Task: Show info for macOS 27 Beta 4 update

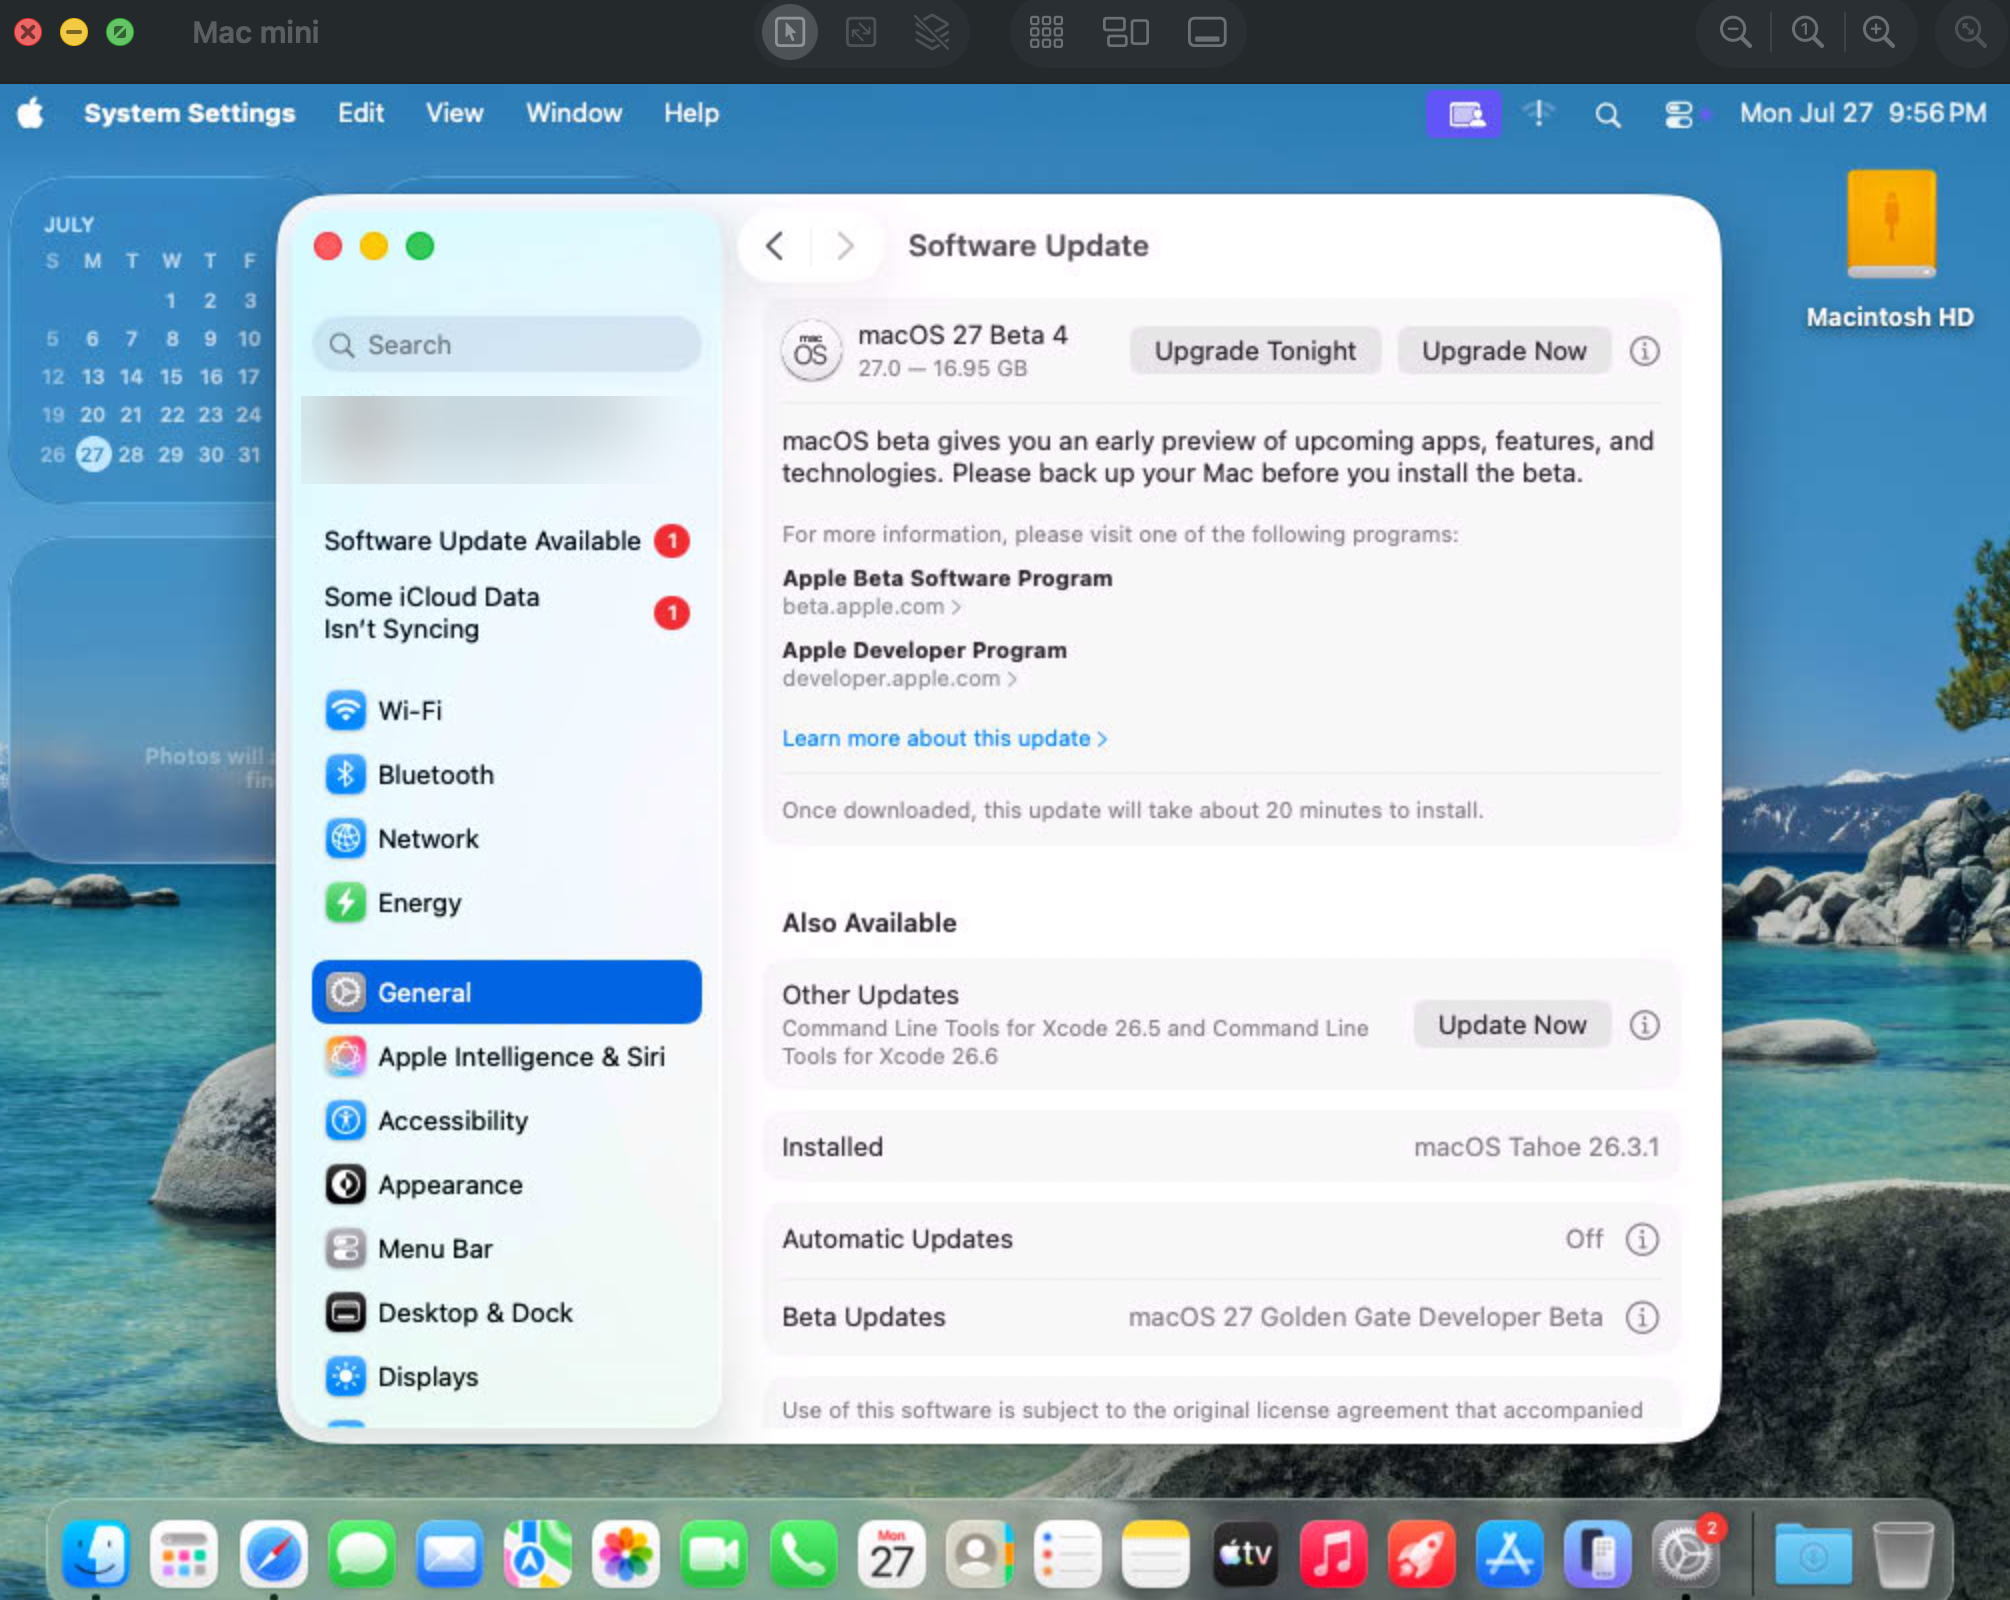Action: click(x=1644, y=351)
